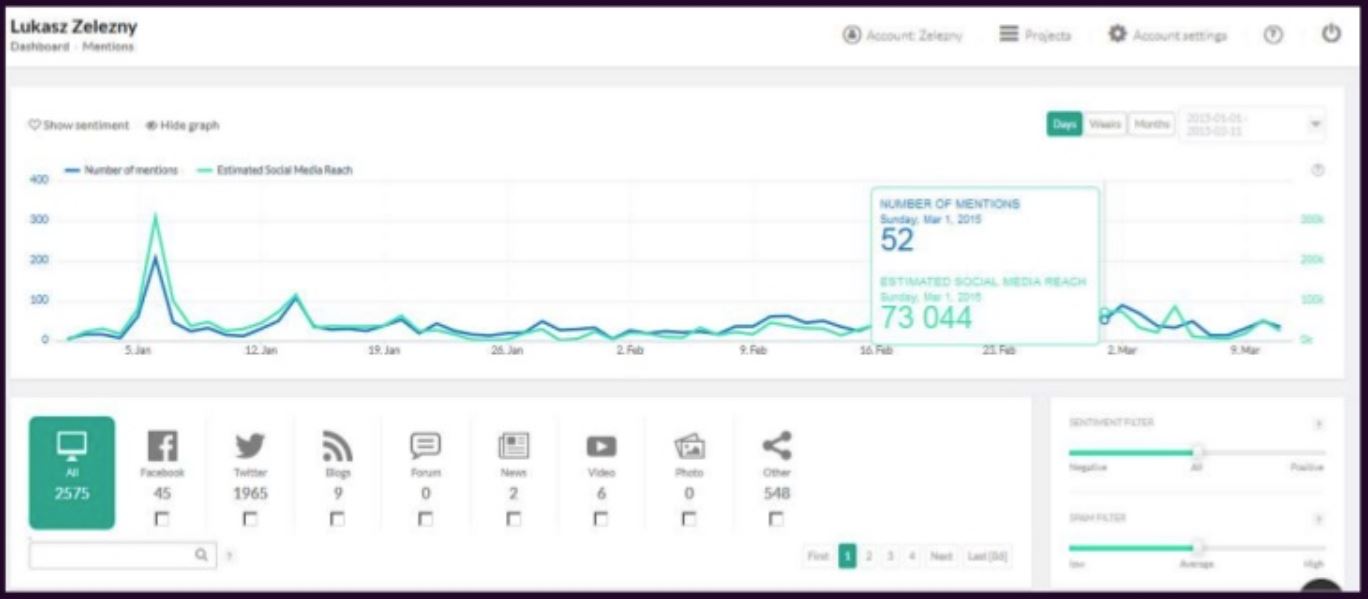Click the Other share icon
Viewport: 1368px width, 599px height.
coord(776,445)
